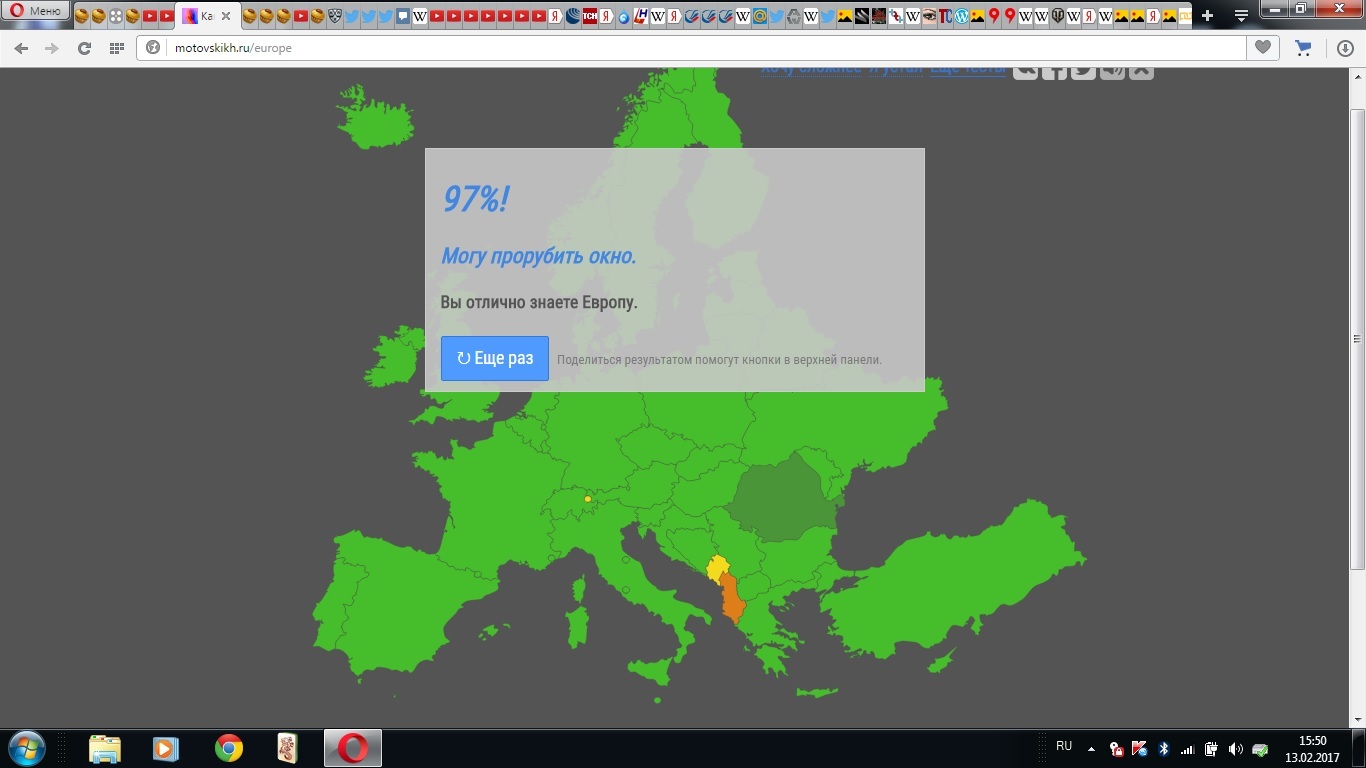Open the Bluetooth tray icon

point(1164,749)
